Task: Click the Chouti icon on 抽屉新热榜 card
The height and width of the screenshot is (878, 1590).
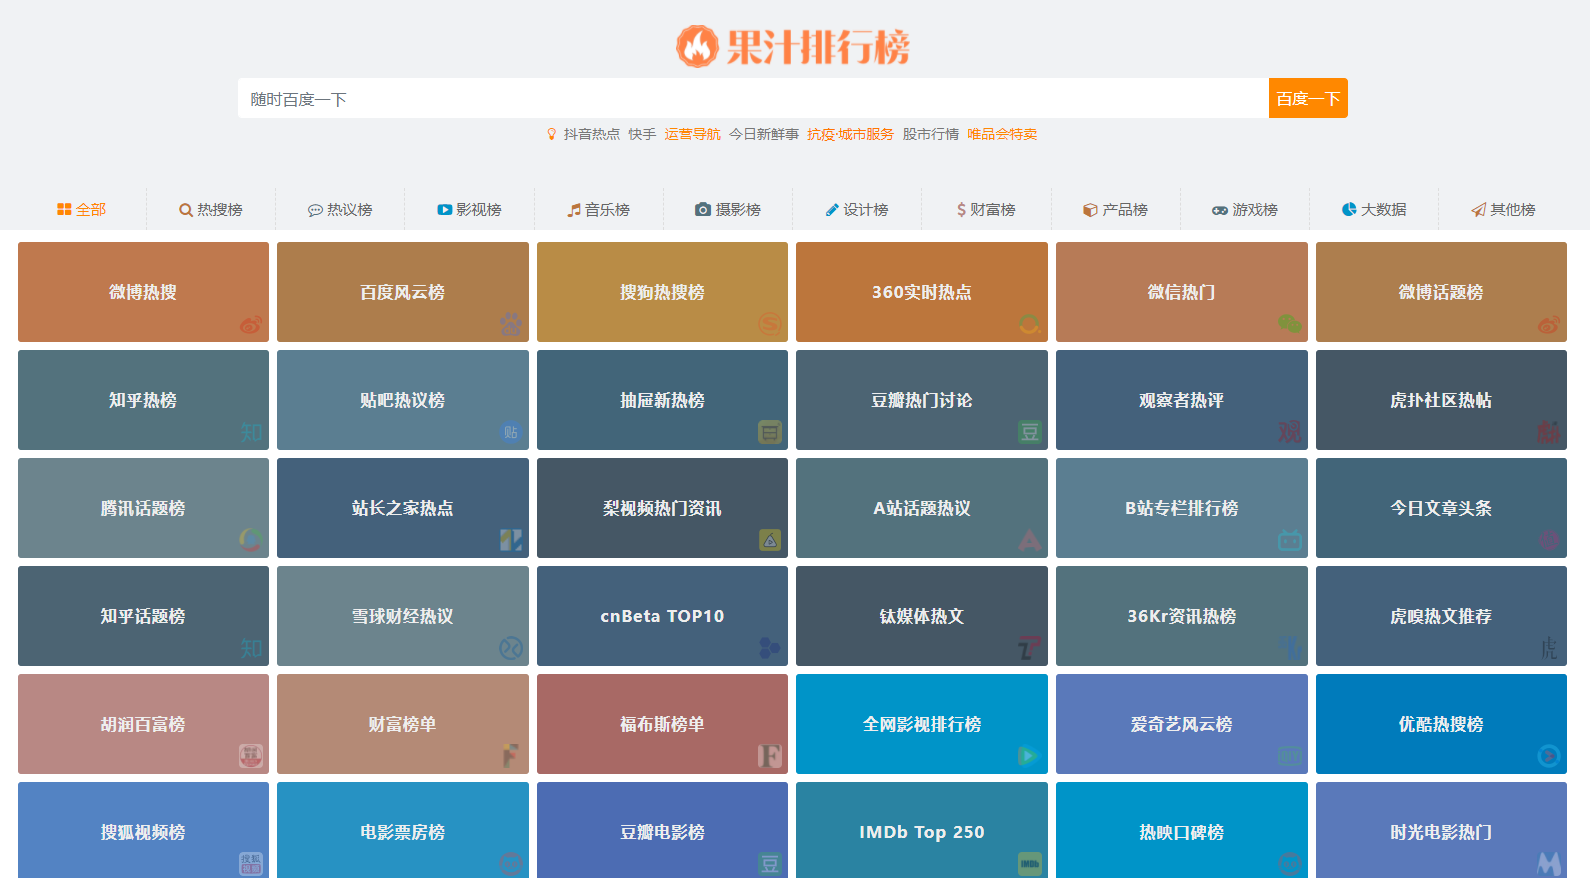Action: [770, 432]
